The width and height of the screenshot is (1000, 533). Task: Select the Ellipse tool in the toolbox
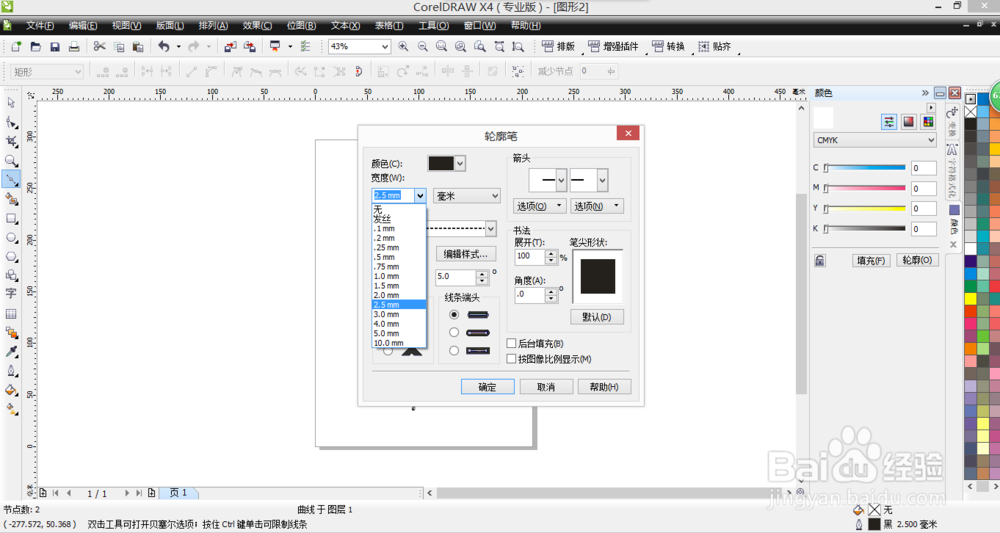tap(11, 237)
